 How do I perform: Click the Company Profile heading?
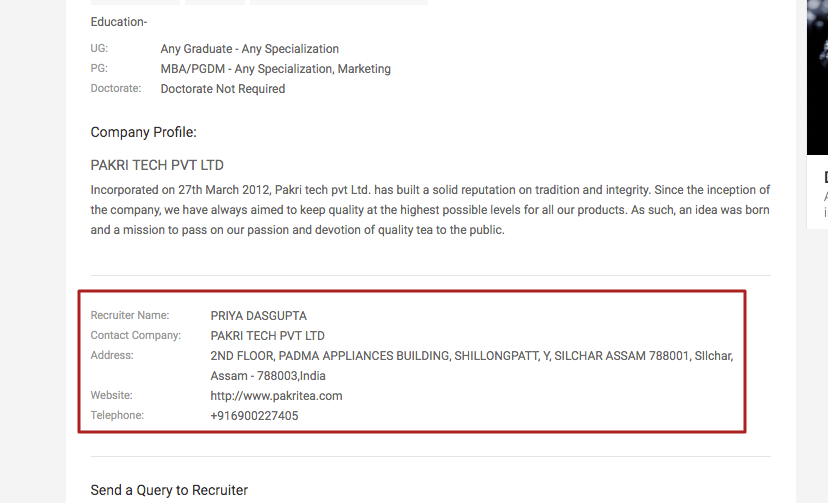[x=143, y=132]
